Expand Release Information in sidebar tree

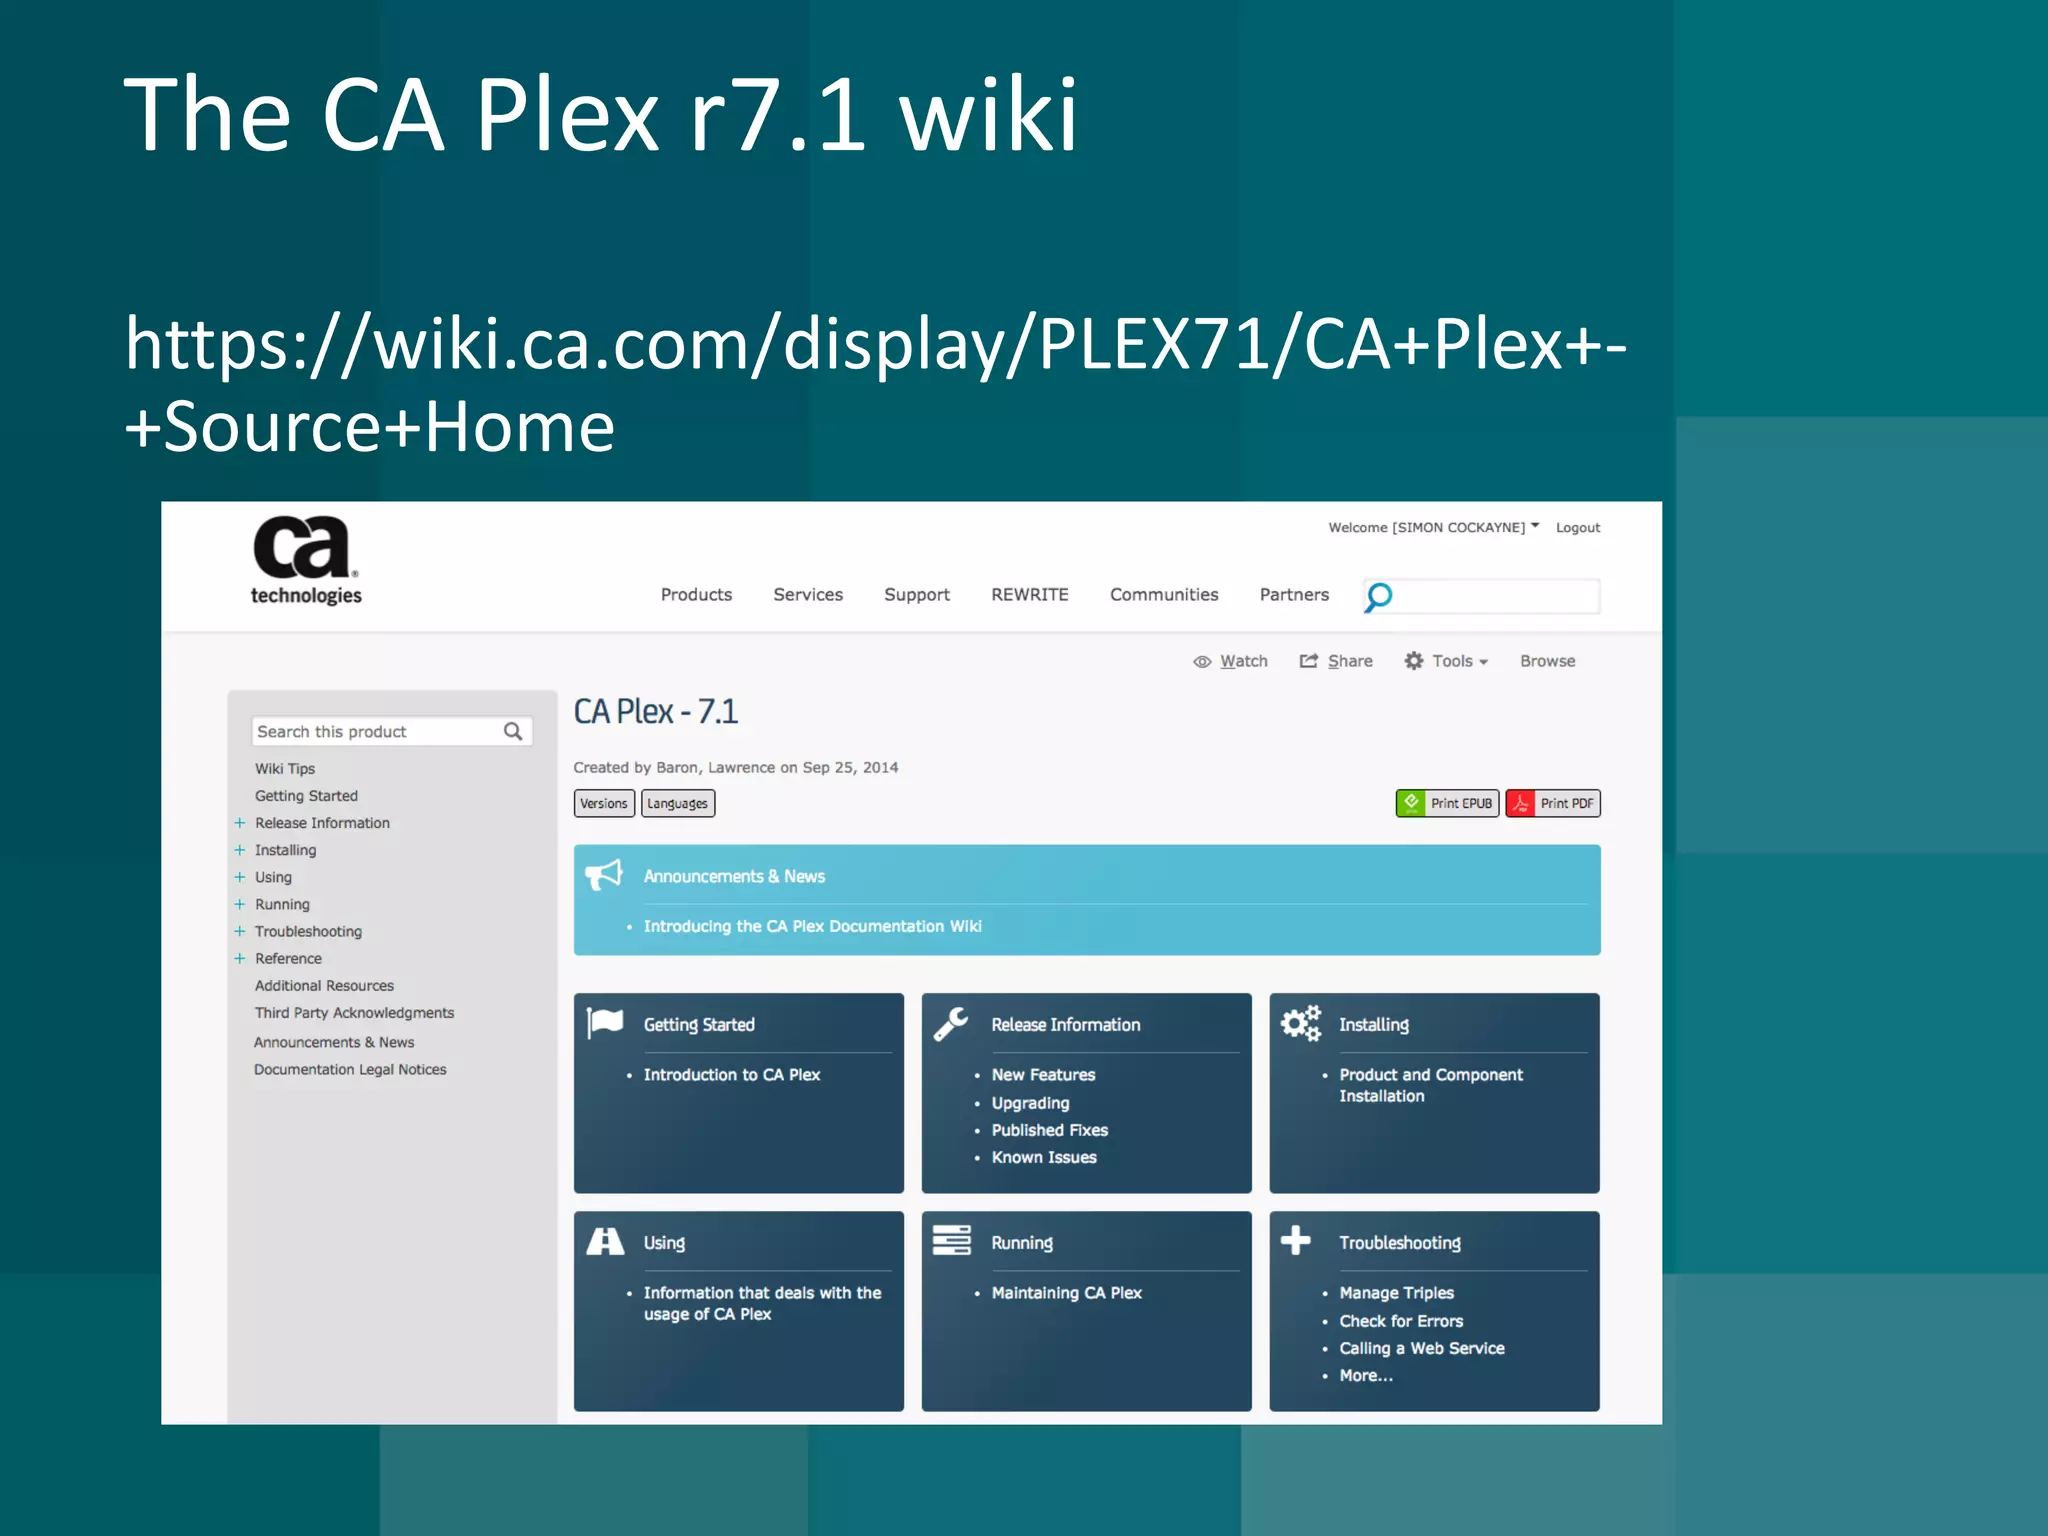(x=240, y=823)
